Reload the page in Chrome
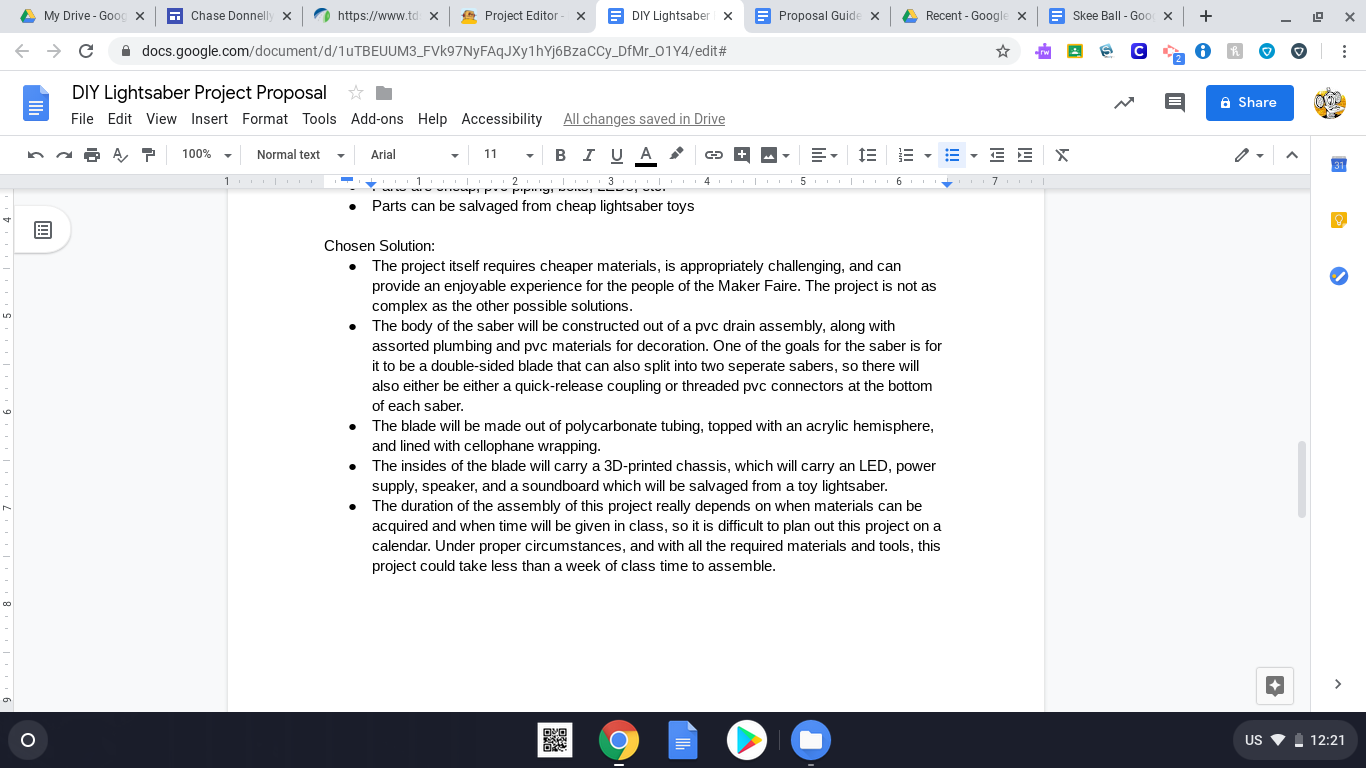This screenshot has height=768, width=1366. pyautogui.click(x=86, y=51)
